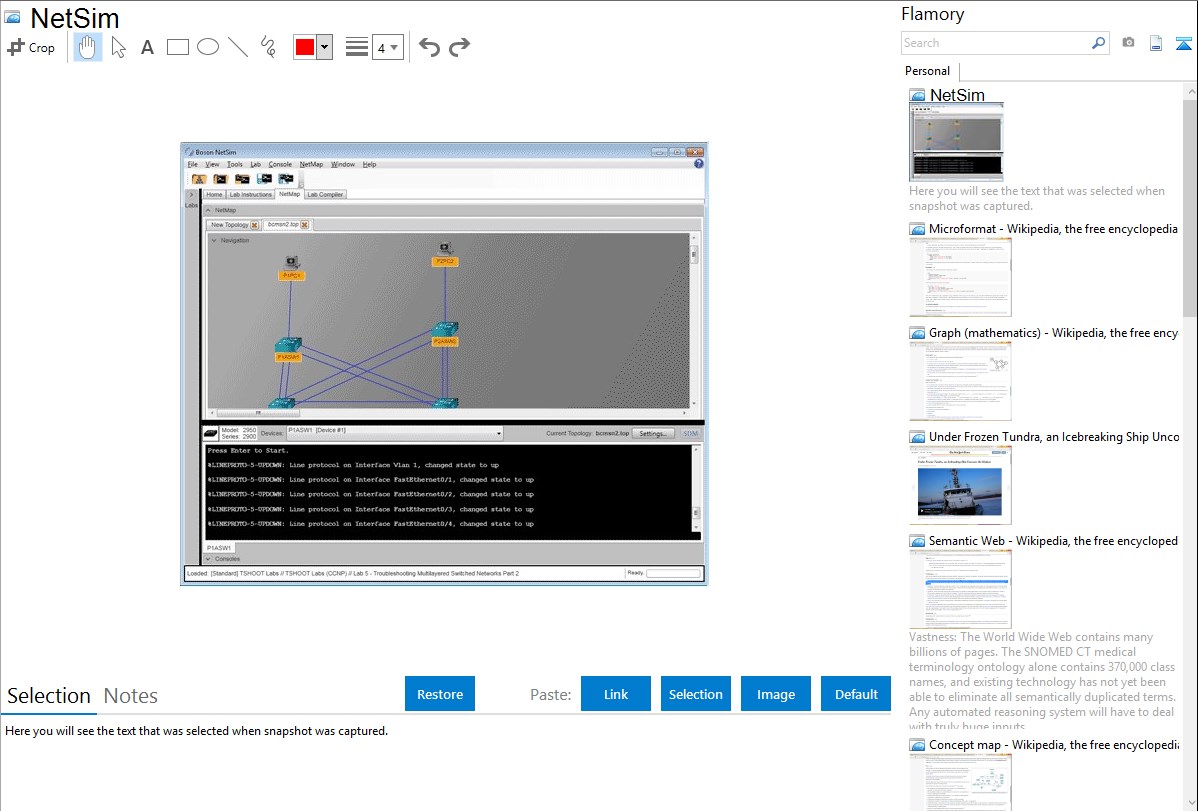Viewport: 1198px width, 811px height.
Task: Open the line width dropdown showing 4
Action: pos(387,47)
